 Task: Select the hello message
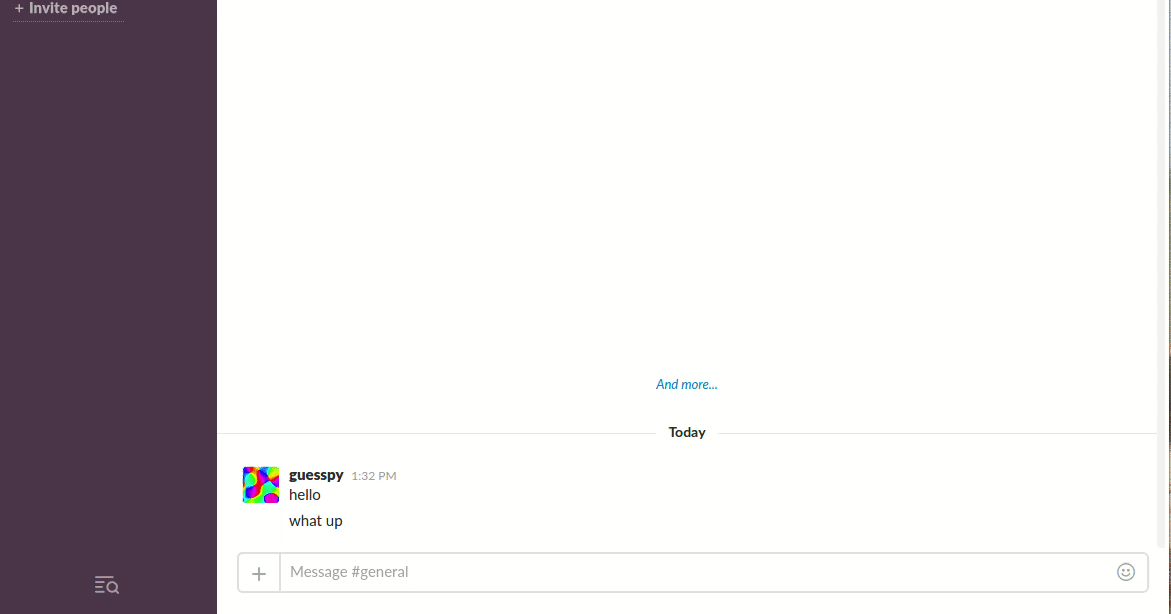click(x=305, y=495)
